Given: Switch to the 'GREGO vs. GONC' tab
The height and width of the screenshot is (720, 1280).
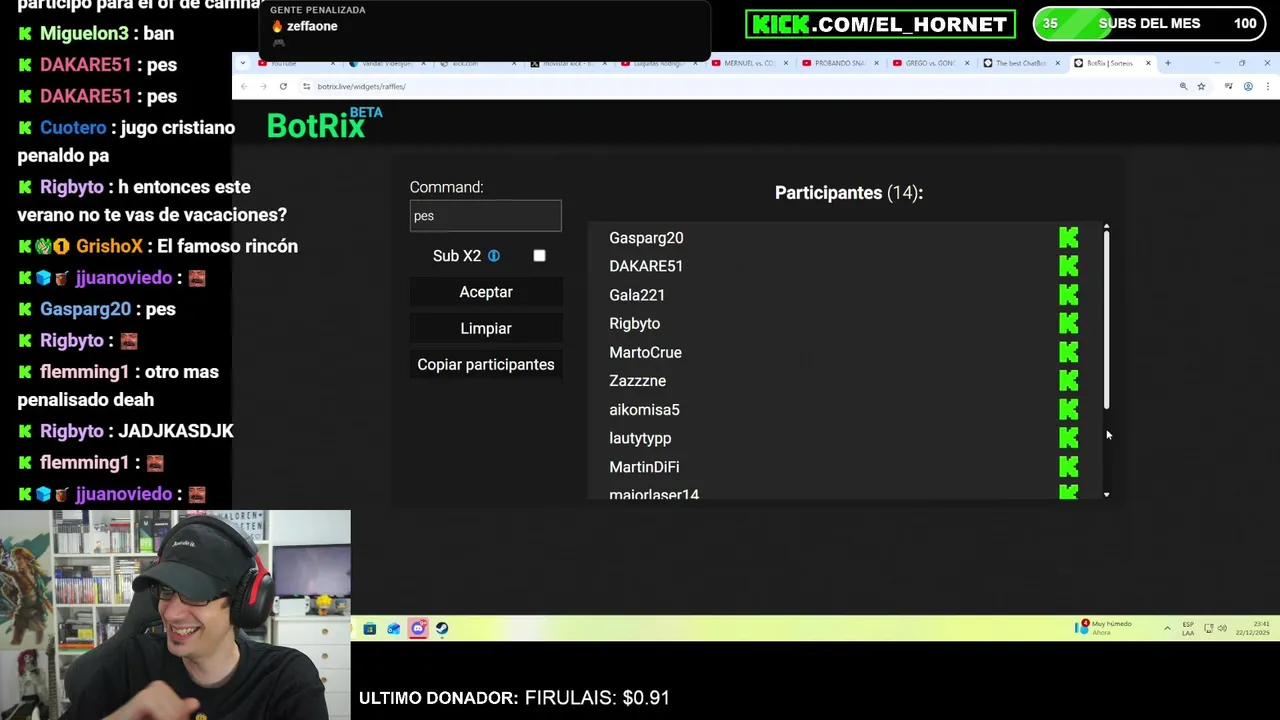Looking at the screenshot, I should (x=930, y=63).
